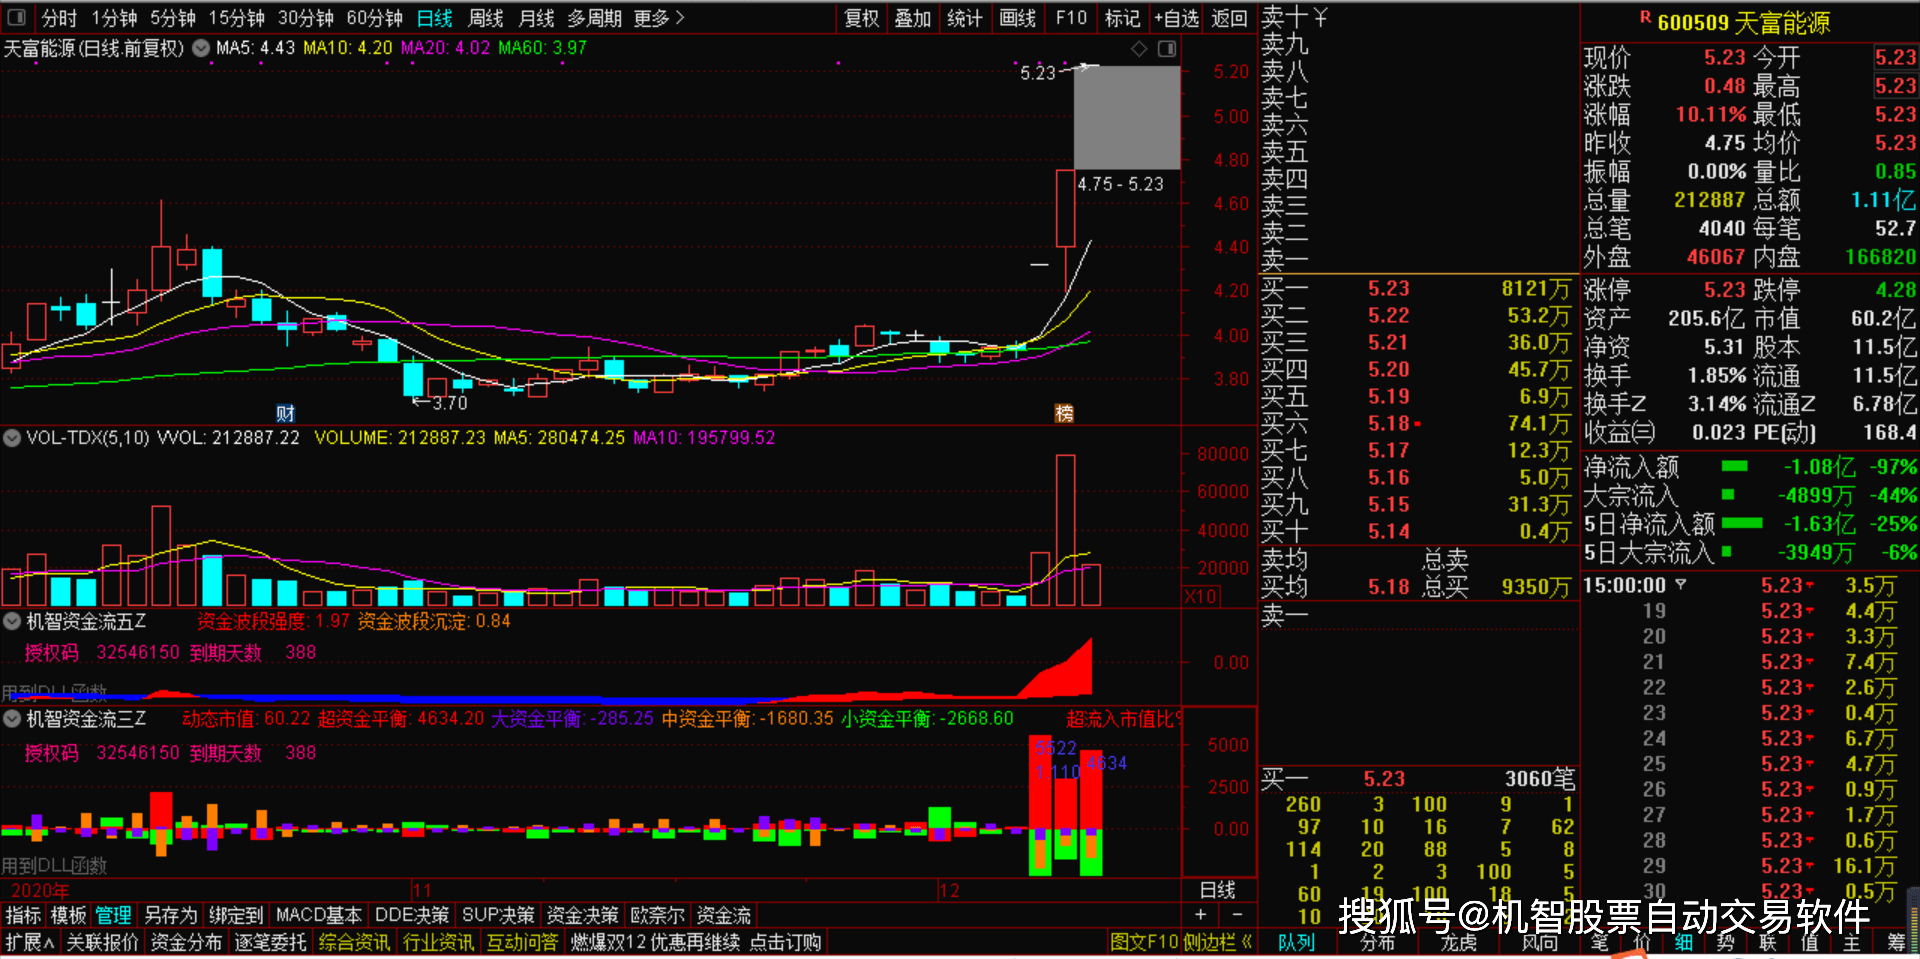Switch to the 周线 weekly chart tab
1920x959 pixels.
[486, 18]
